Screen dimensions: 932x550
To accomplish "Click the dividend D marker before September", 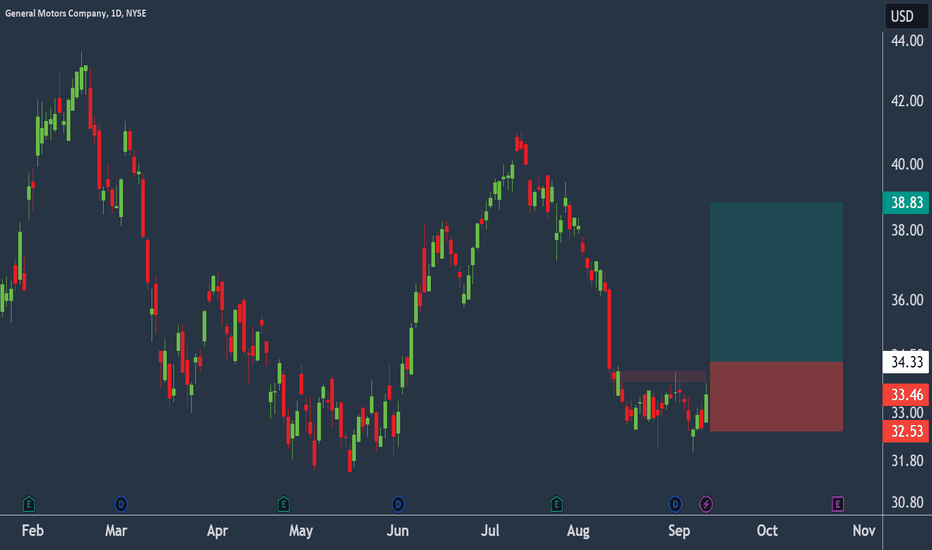I will [675, 504].
